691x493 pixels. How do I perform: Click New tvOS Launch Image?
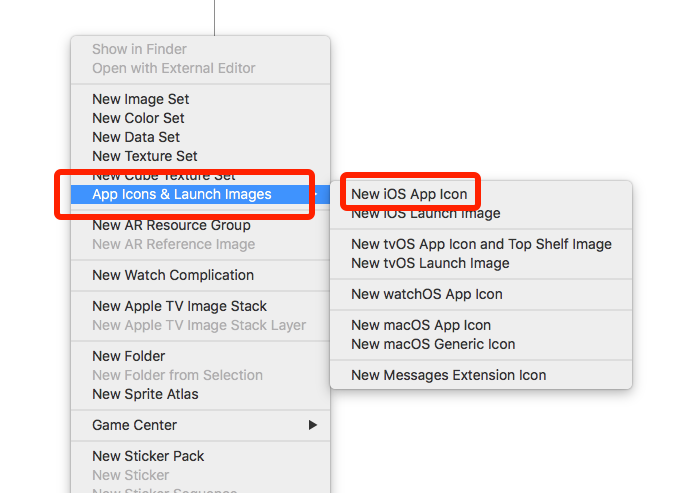tap(481, 263)
